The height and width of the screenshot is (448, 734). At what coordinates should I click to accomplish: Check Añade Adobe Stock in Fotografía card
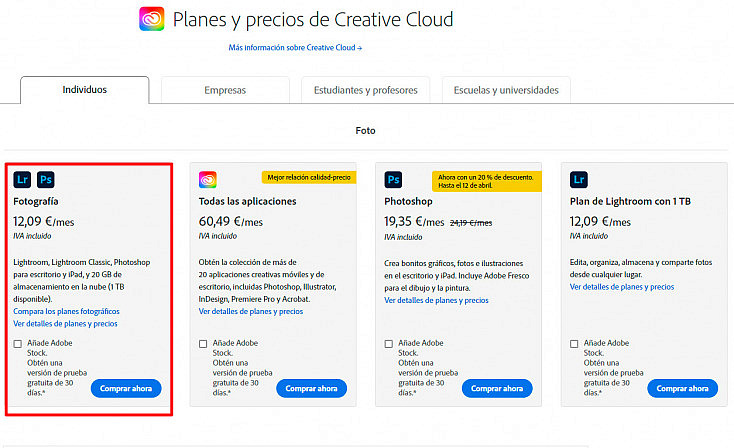coord(18,344)
